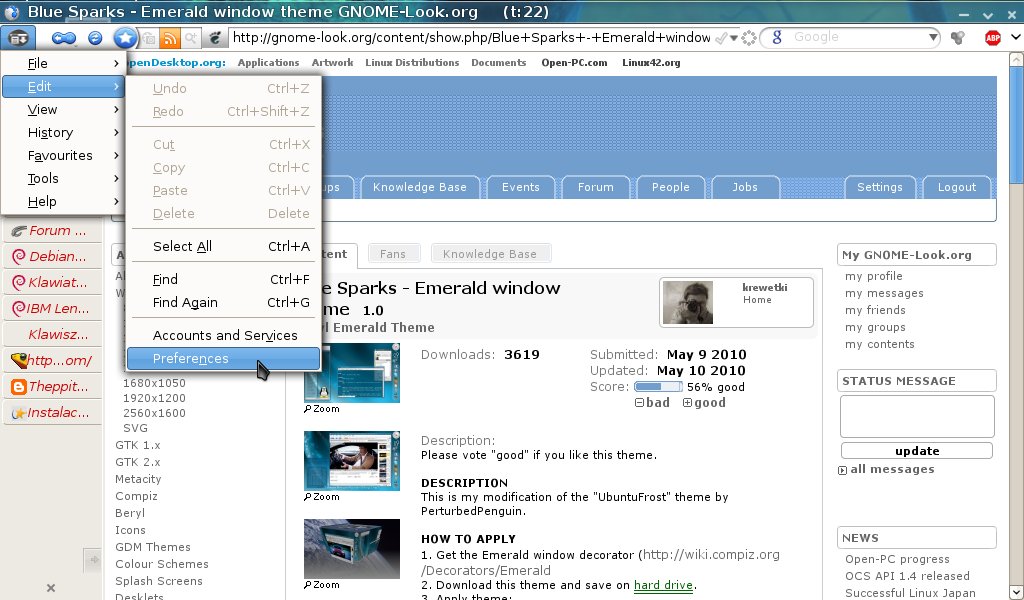
Task: Expand the Favourites submenu
Action: 63,155
